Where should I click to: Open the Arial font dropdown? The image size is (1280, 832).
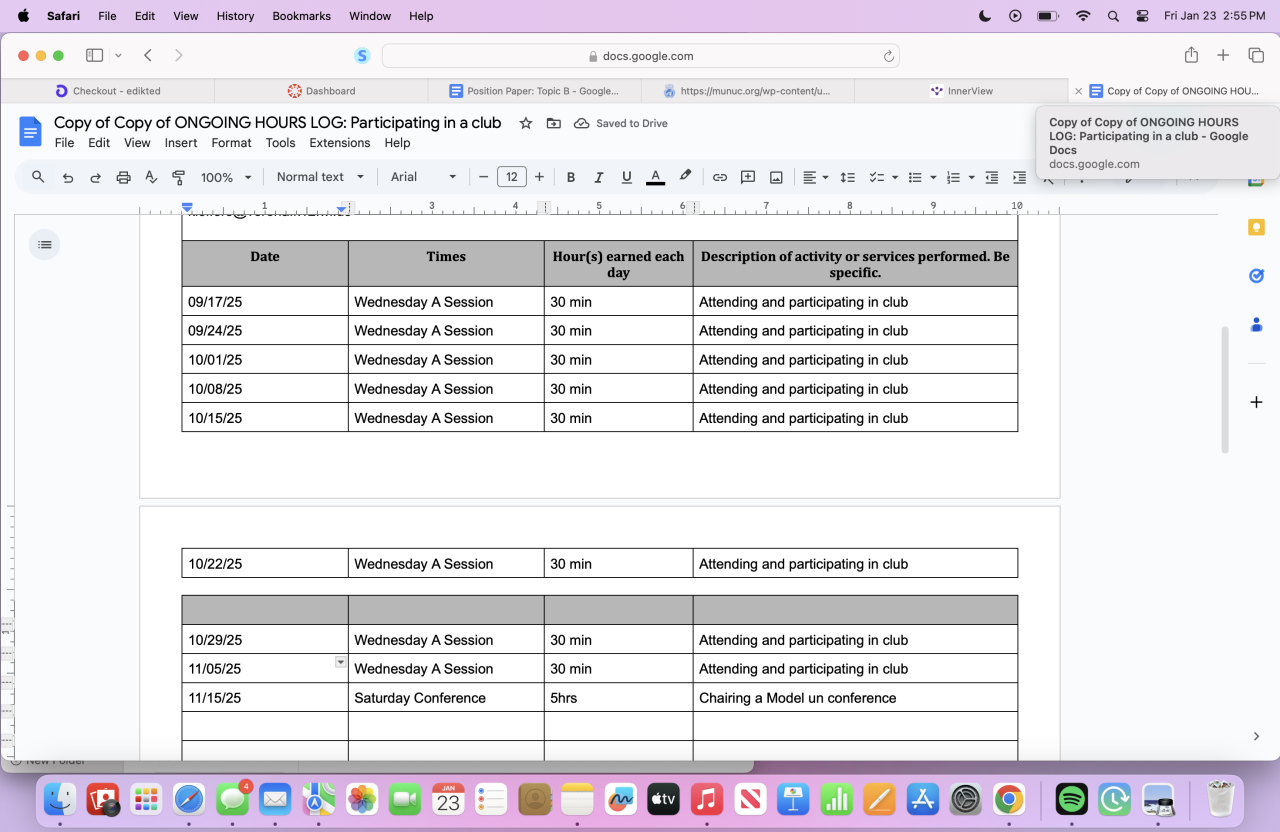(423, 177)
